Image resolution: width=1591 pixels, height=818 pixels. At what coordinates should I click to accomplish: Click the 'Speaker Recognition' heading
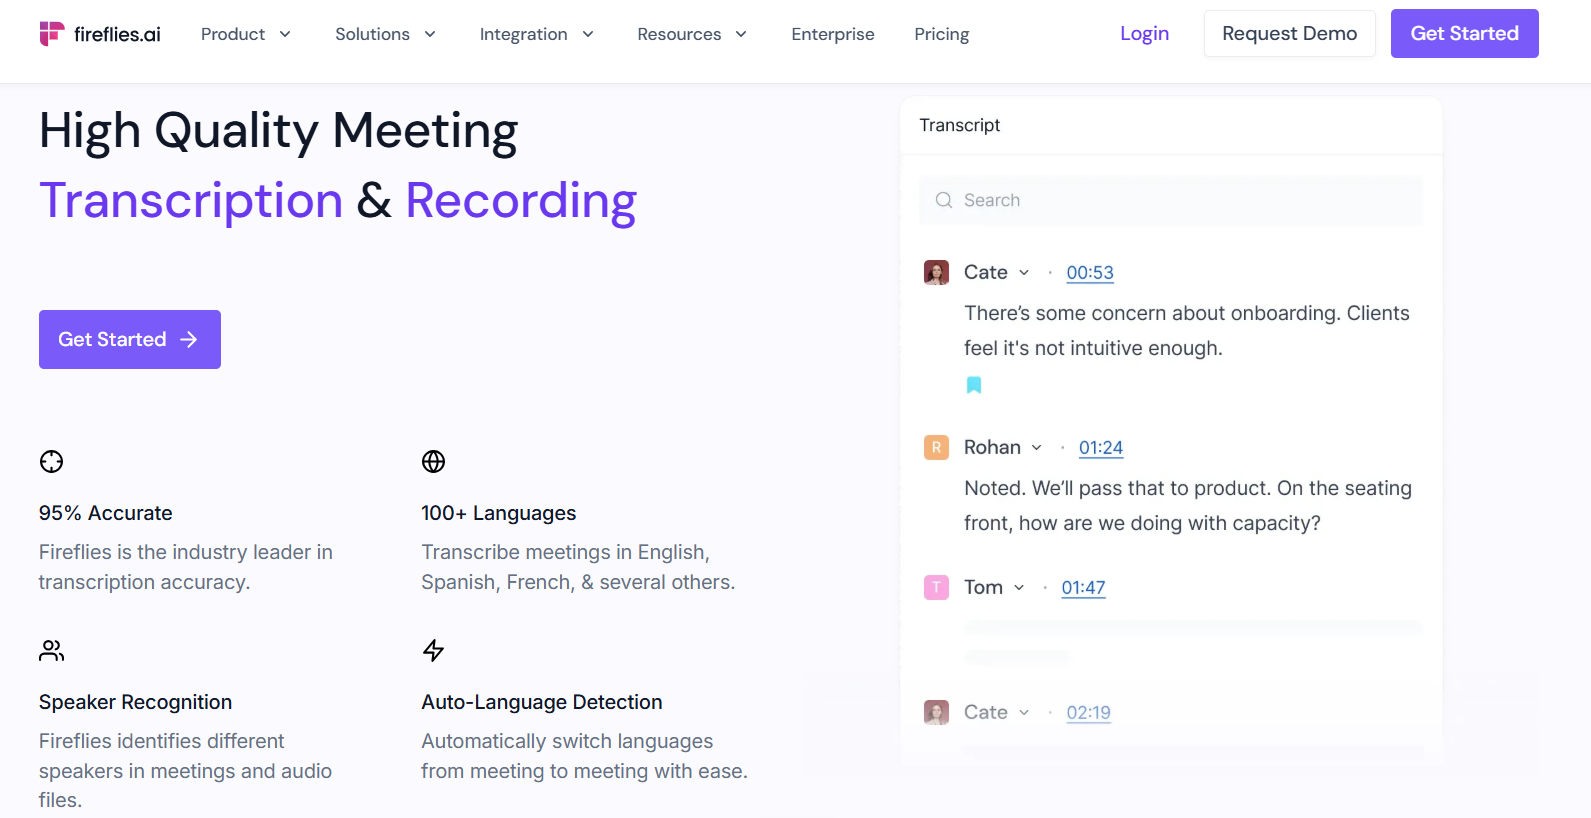(x=136, y=702)
